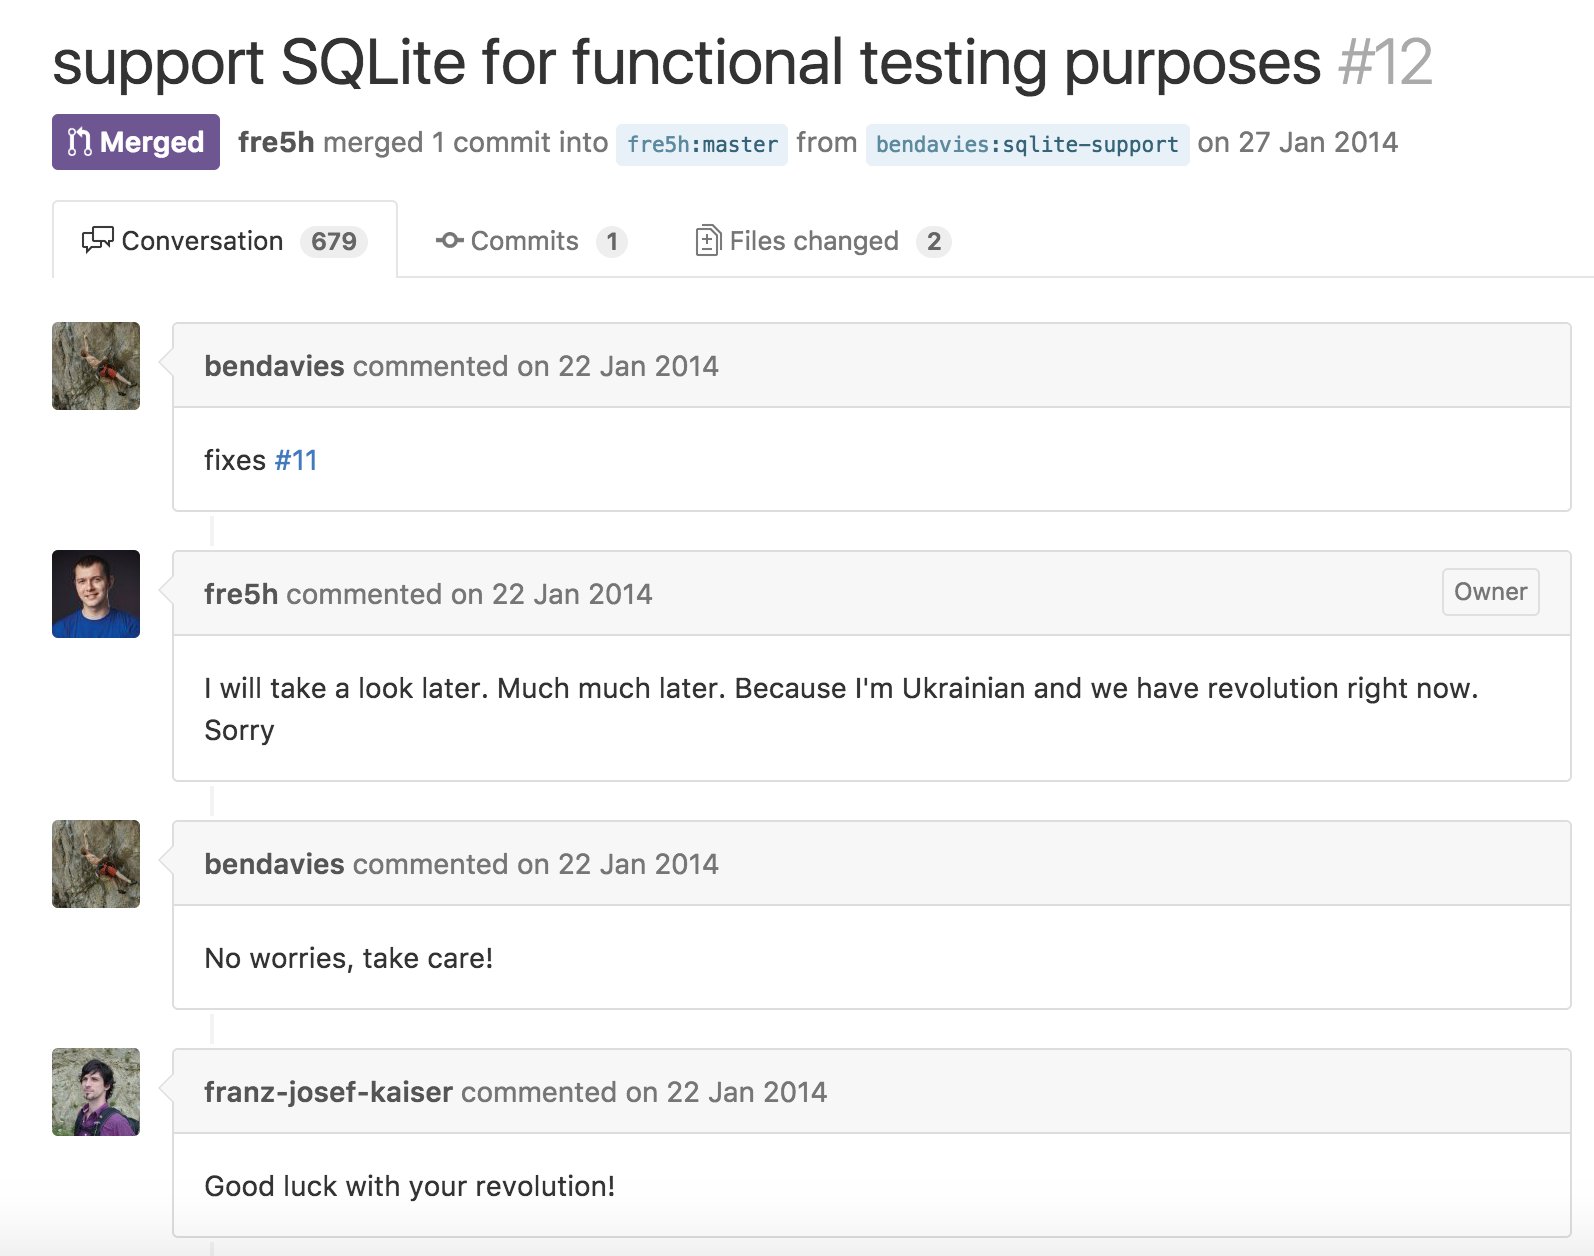
Task: Click bendavies author name on first comment
Action: pos(274,366)
